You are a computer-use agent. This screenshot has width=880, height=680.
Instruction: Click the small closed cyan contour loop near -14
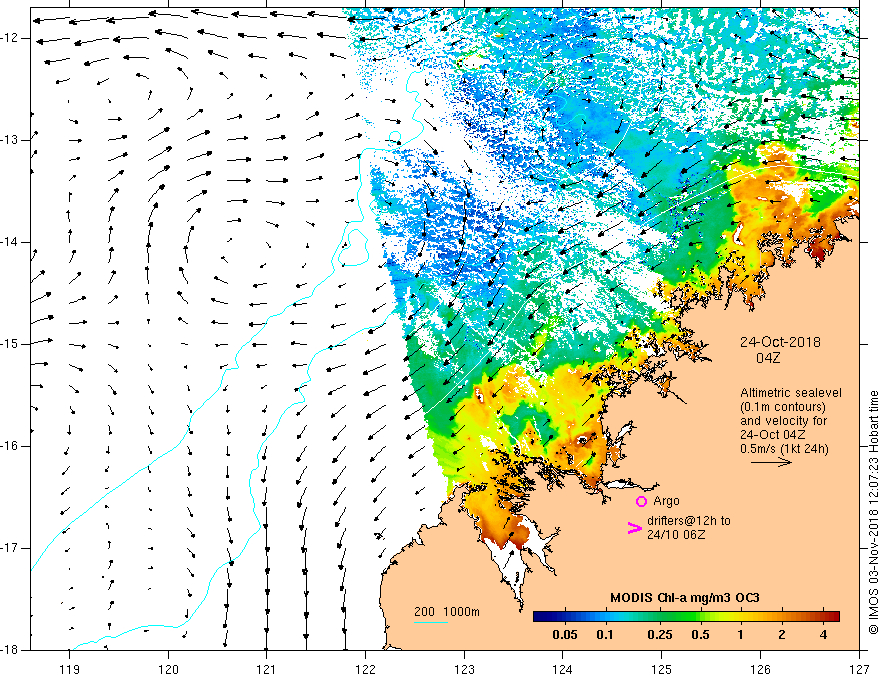tap(353, 247)
